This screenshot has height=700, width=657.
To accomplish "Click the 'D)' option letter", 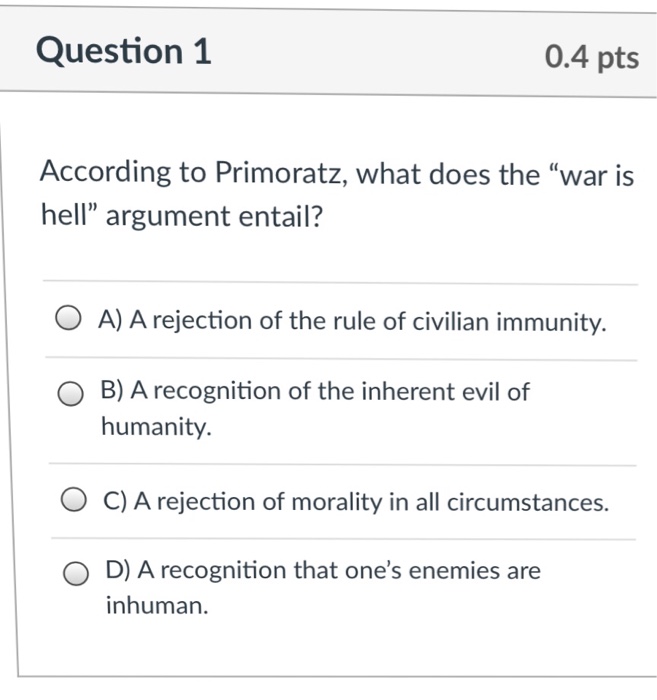I will tap(118, 570).
